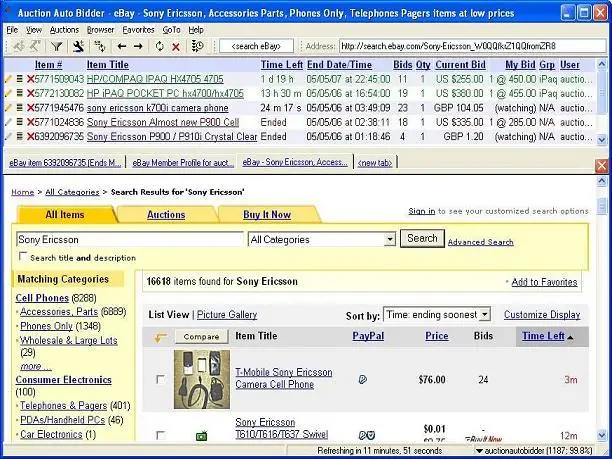Tick 'Search title and description' checkbox
The image size is (612, 459).
23,256
